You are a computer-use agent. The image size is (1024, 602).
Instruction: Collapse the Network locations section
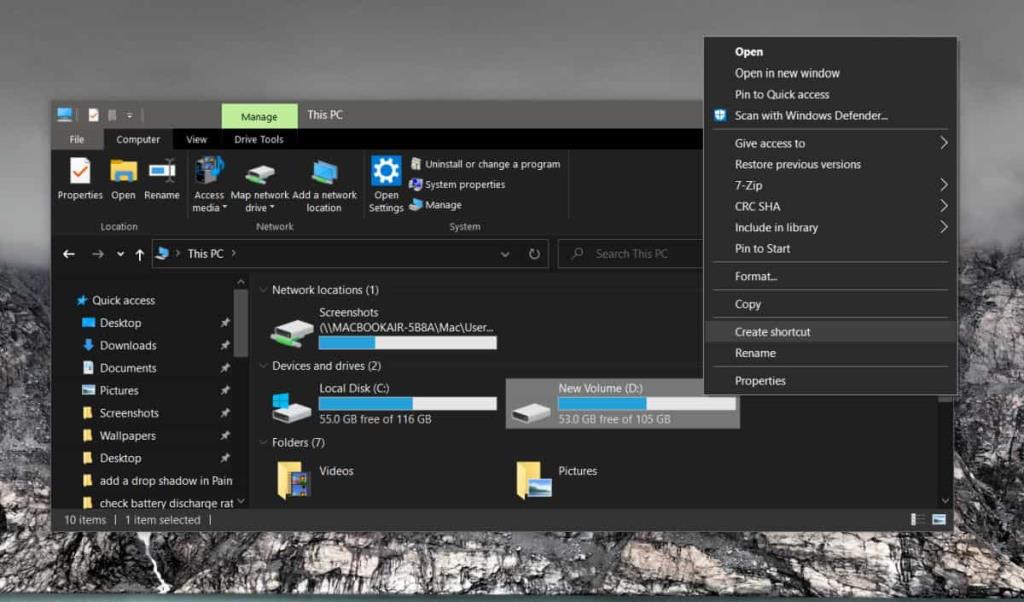tap(263, 289)
